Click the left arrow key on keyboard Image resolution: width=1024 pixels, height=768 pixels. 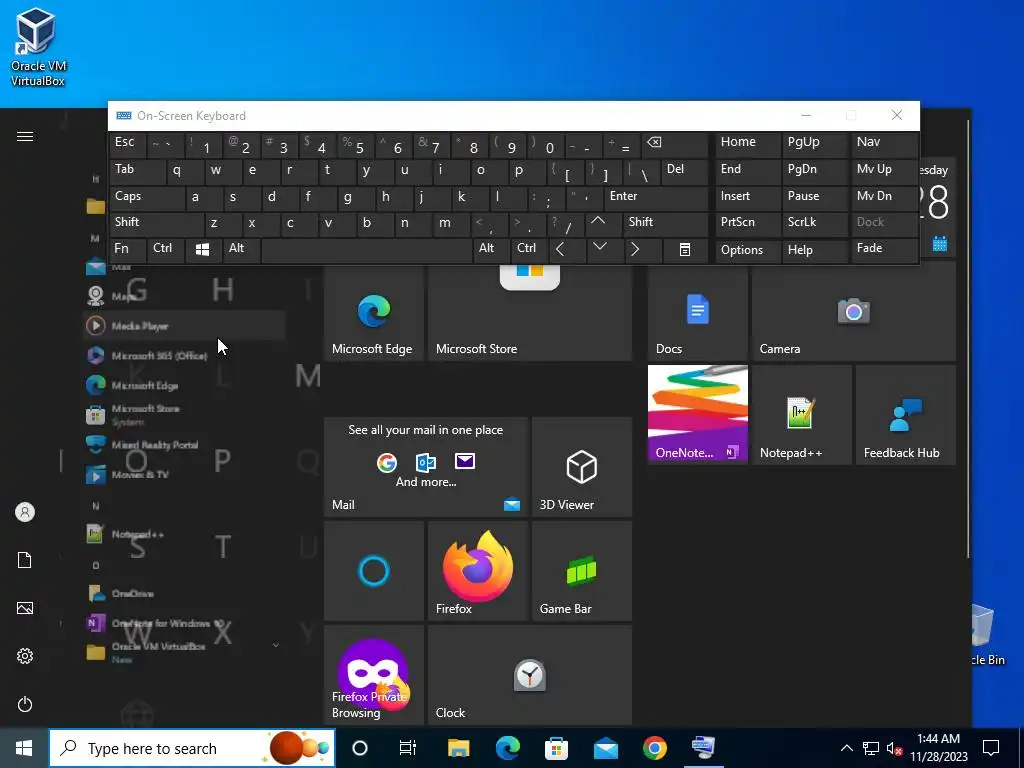[567, 249]
